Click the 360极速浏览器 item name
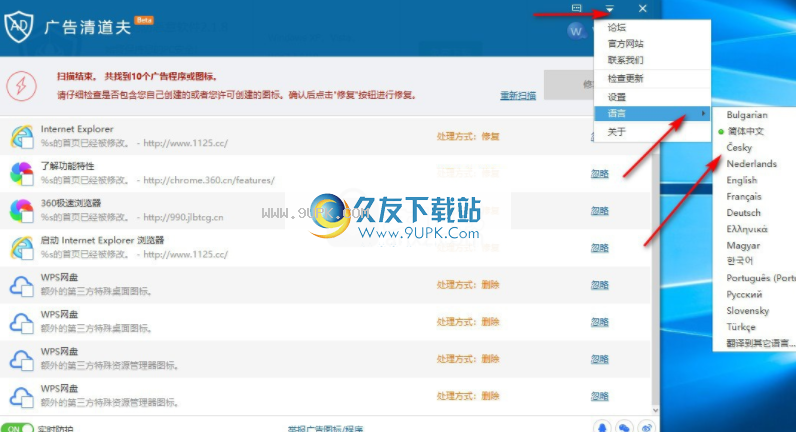Image resolution: width=796 pixels, height=432 pixels. coord(71,203)
